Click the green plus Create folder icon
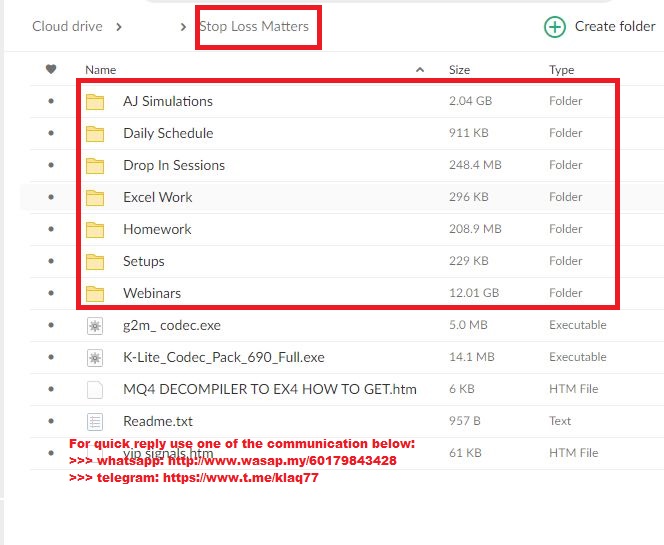The image size is (664, 545). click(x=555, y=27)
